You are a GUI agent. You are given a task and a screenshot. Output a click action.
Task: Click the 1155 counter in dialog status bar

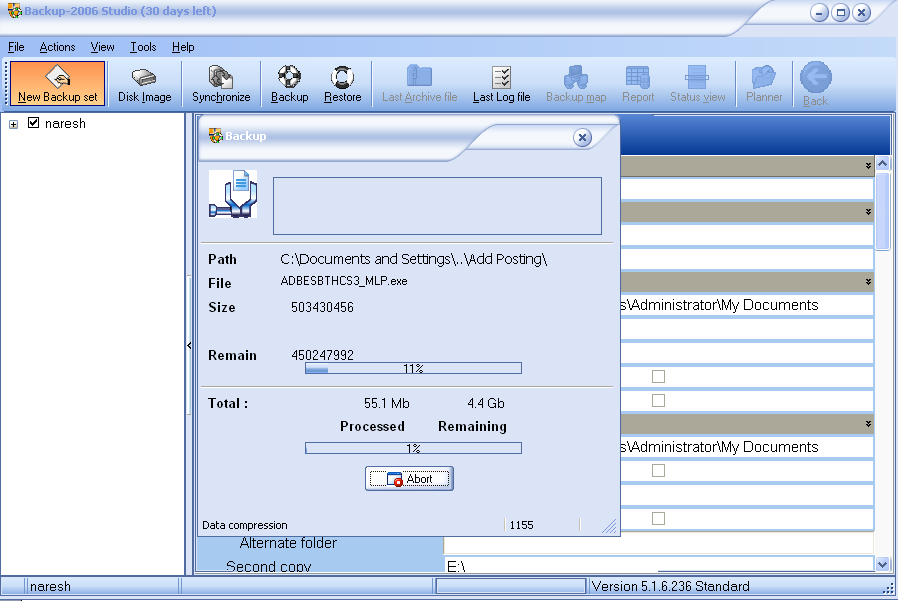521,525
